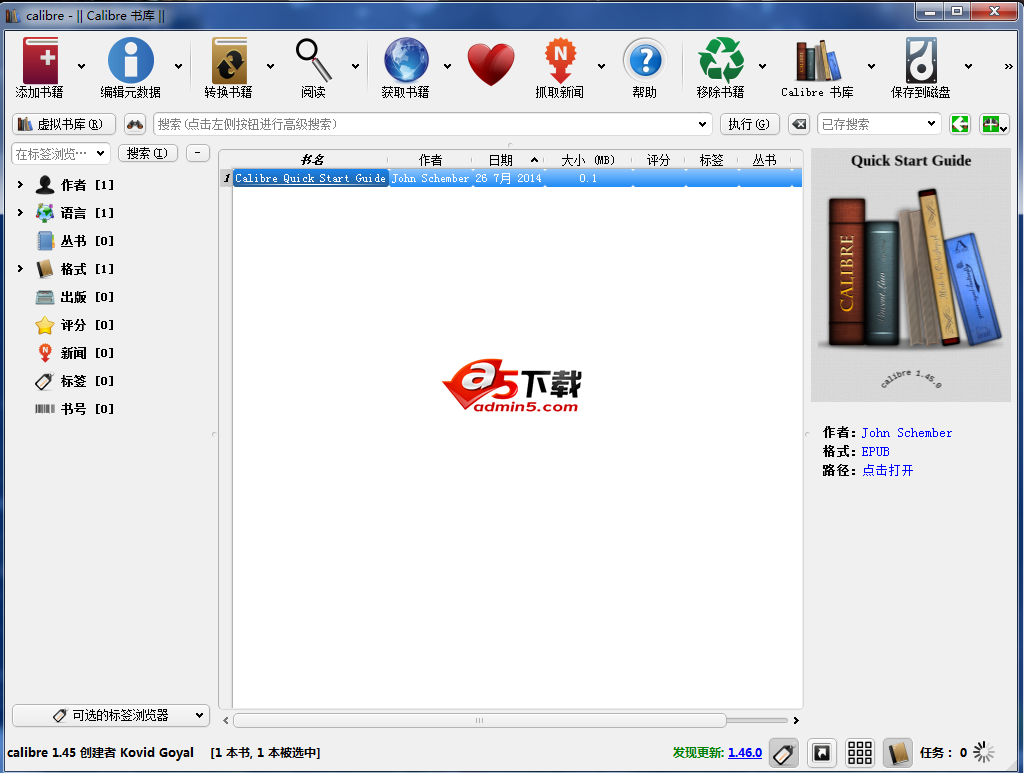This screenshot has height=773, width=1024.
Task: Toggle the book details icon in status bar
Action: (x=898, y=753)
